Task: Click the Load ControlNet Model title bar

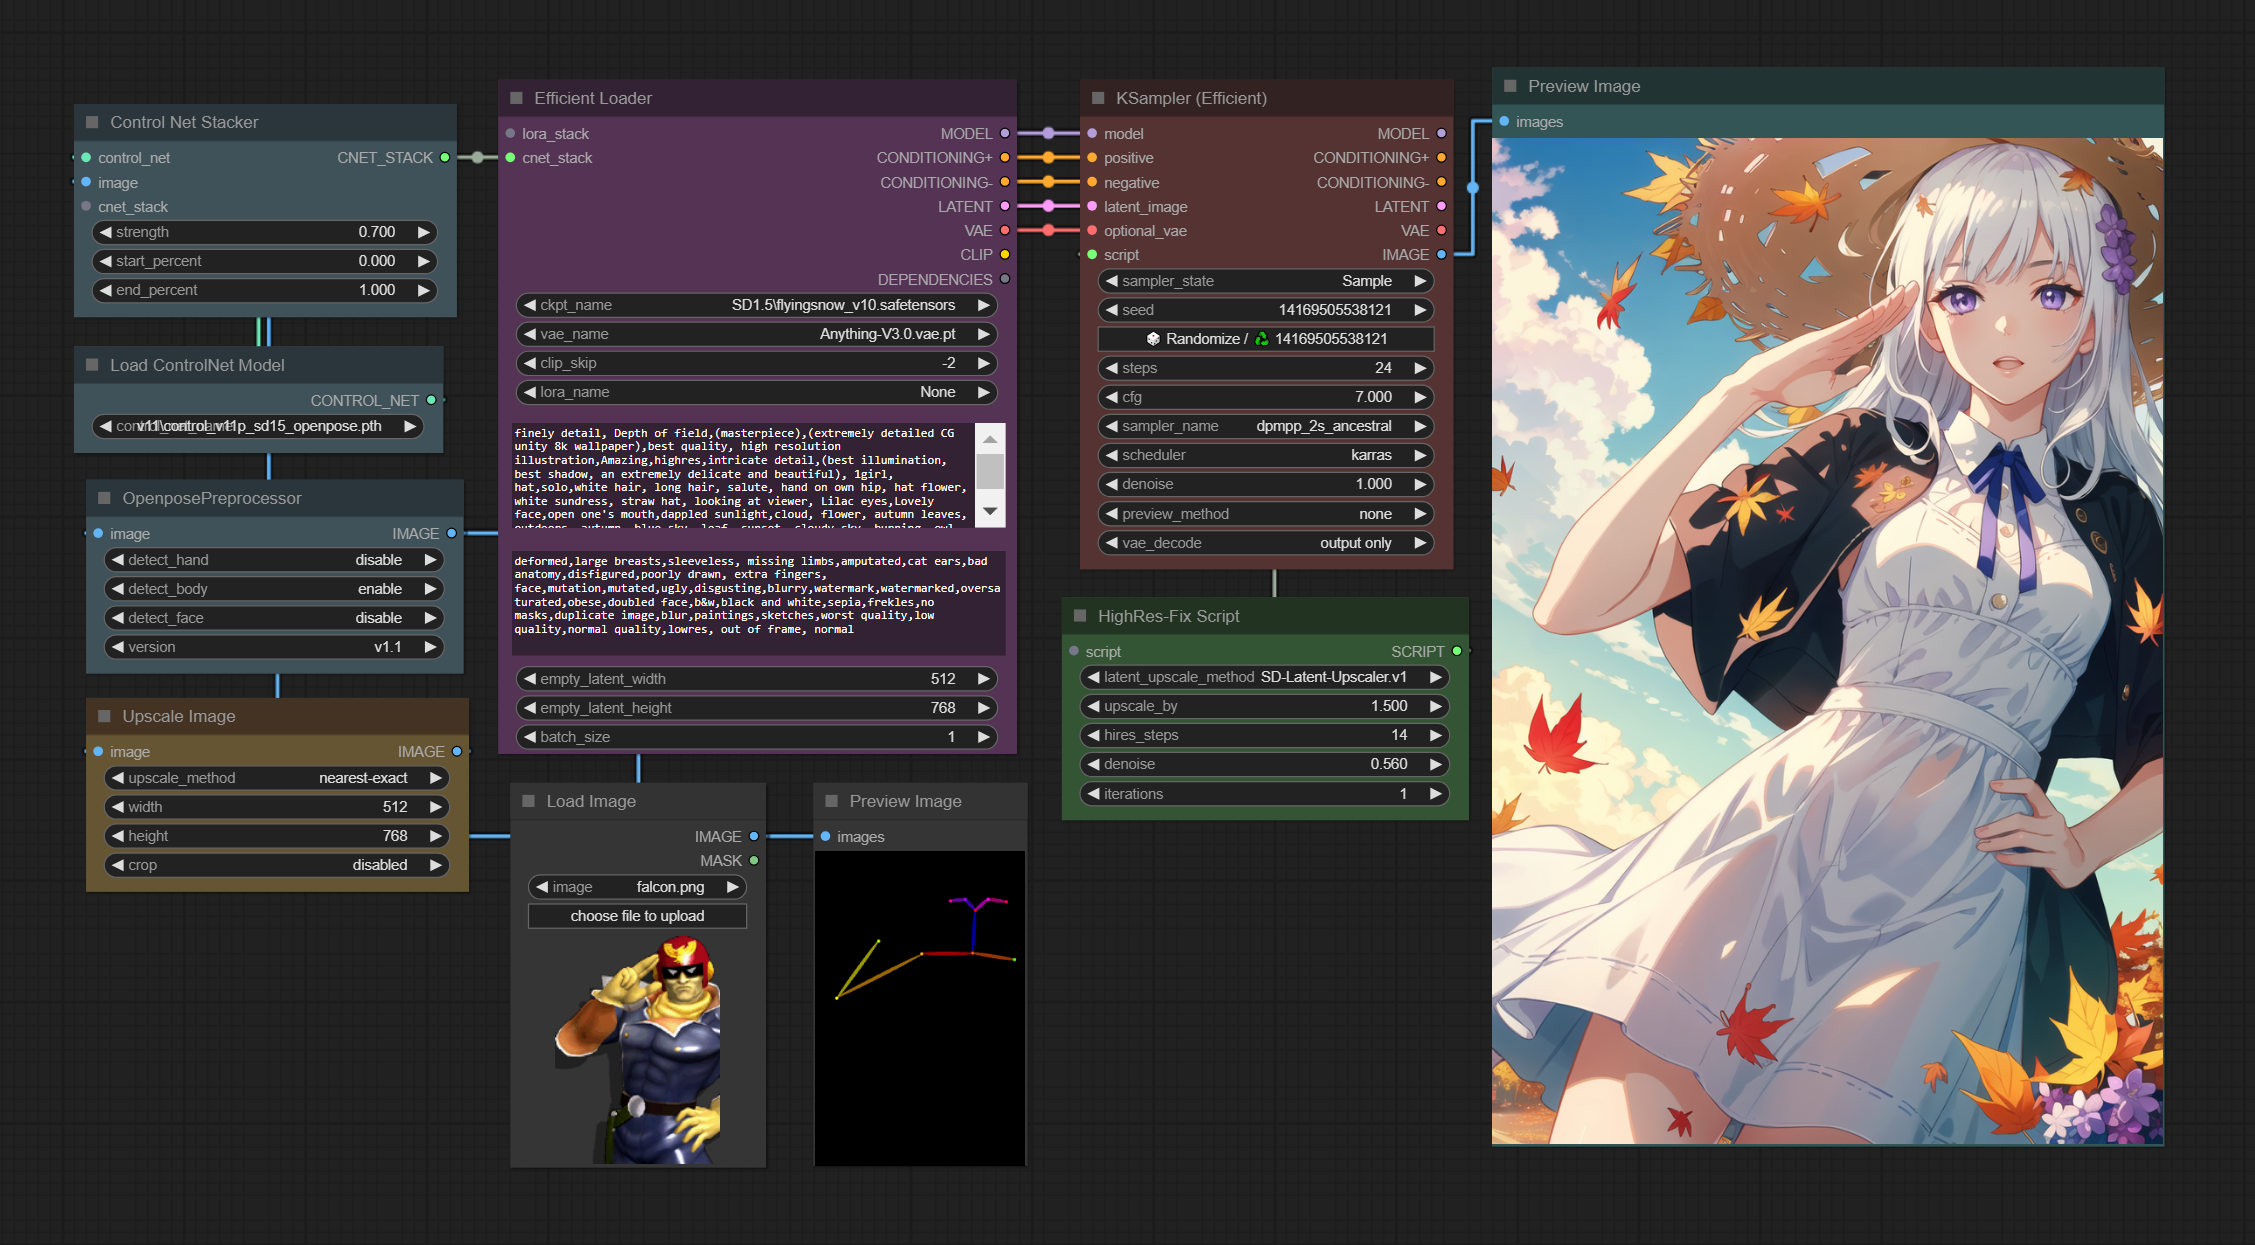Action: [197, 365]
